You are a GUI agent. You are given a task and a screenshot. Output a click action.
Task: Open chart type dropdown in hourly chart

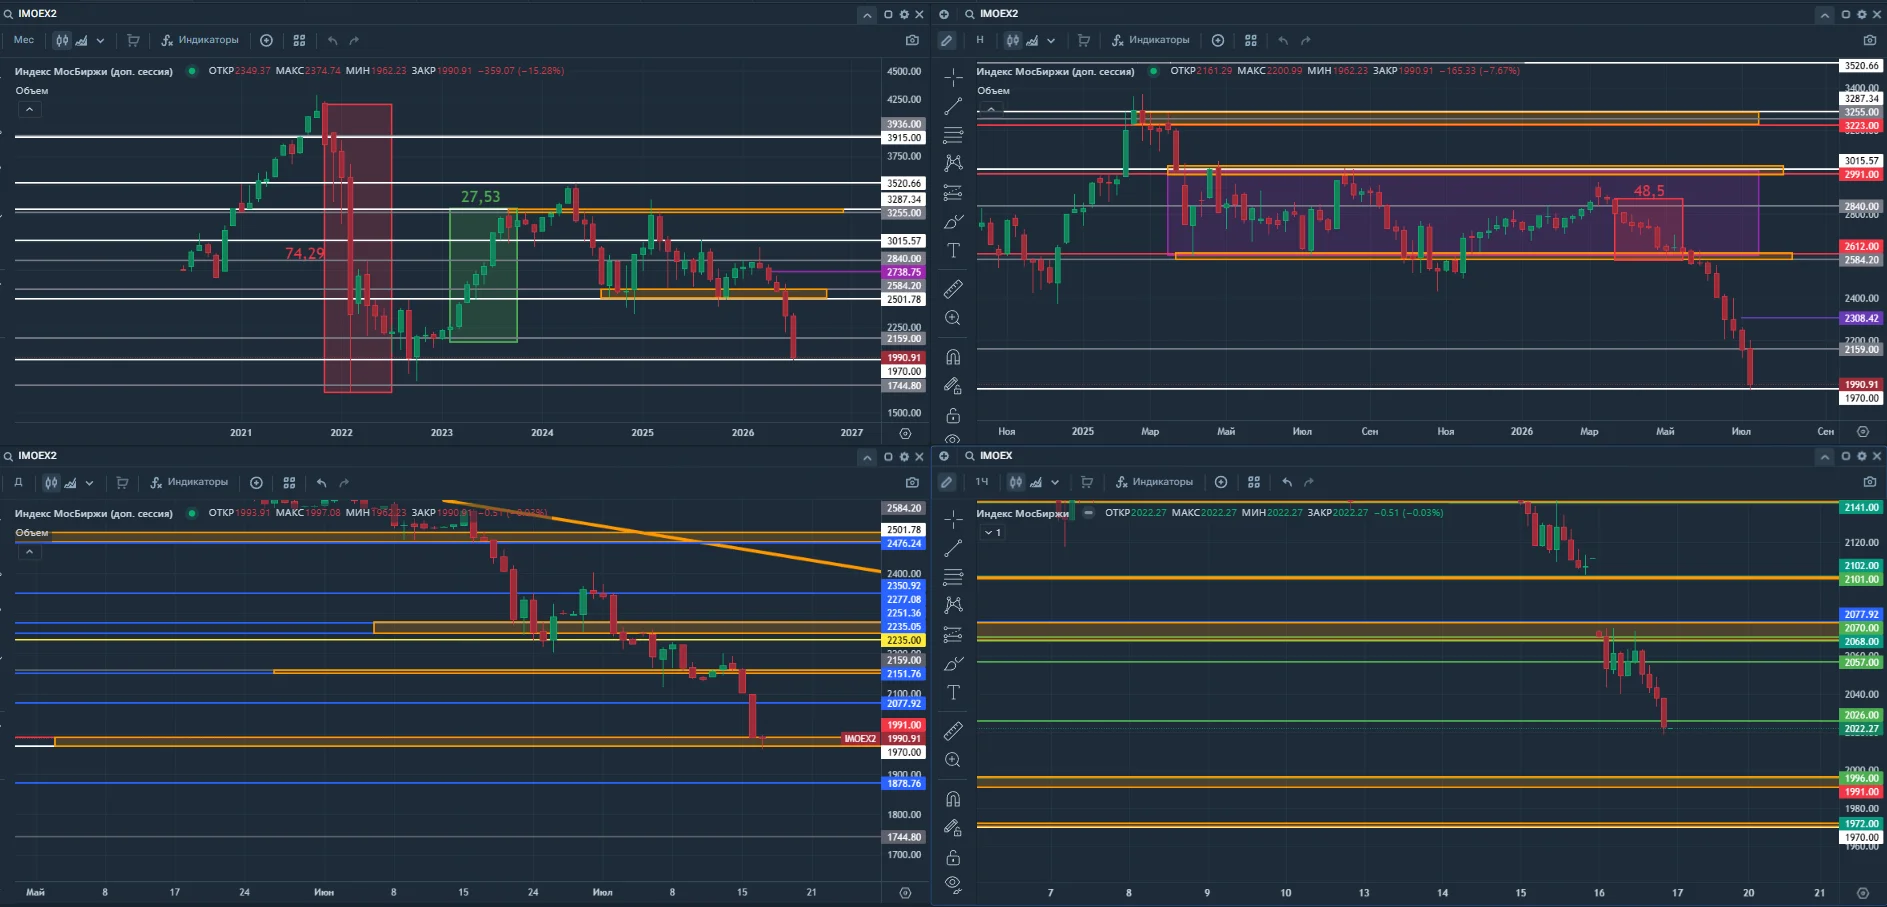coord(1054,483)
